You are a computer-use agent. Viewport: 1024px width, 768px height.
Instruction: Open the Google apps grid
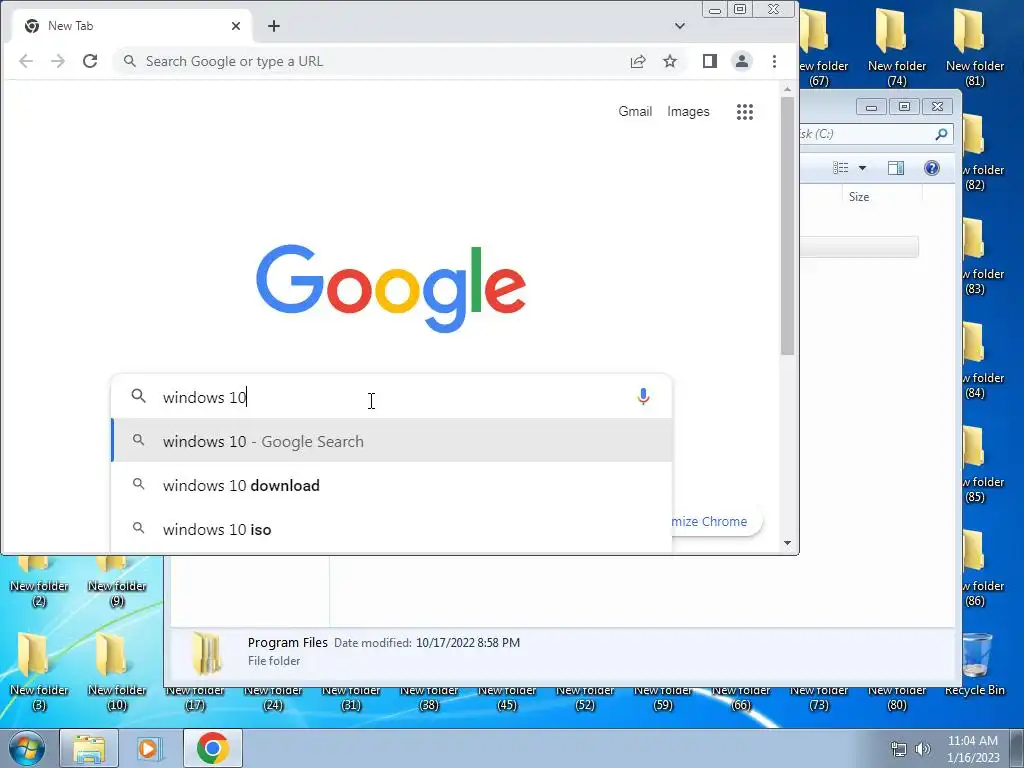(744, 112)
